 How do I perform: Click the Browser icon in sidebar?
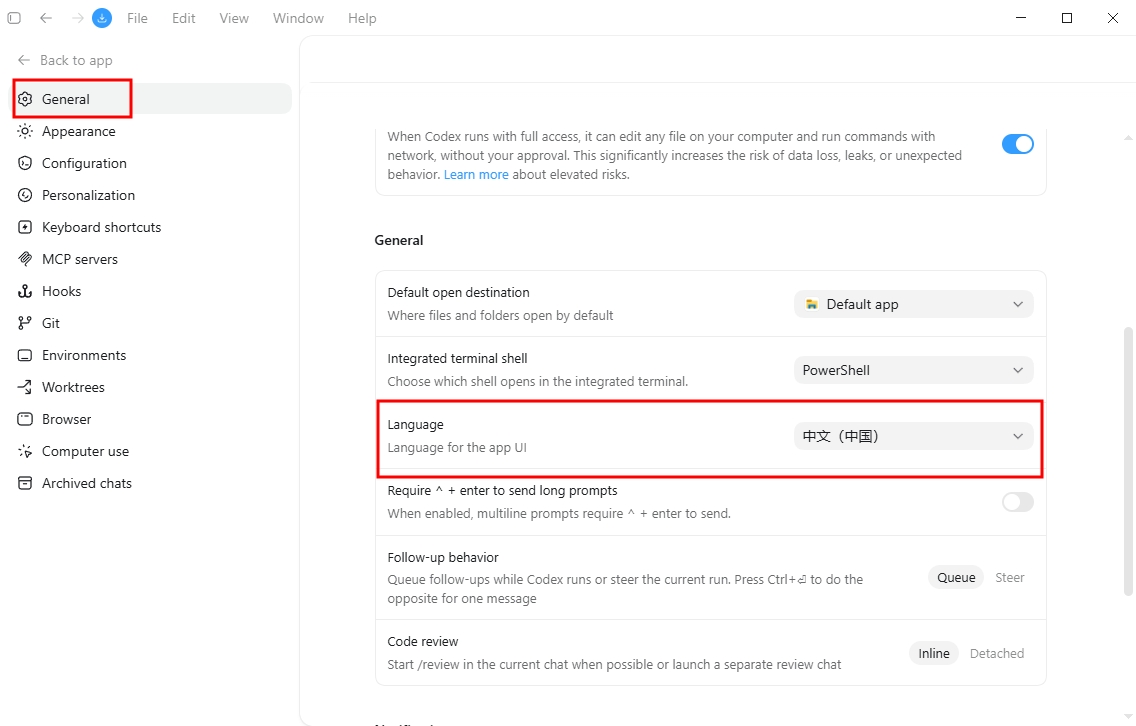[25, 419]
